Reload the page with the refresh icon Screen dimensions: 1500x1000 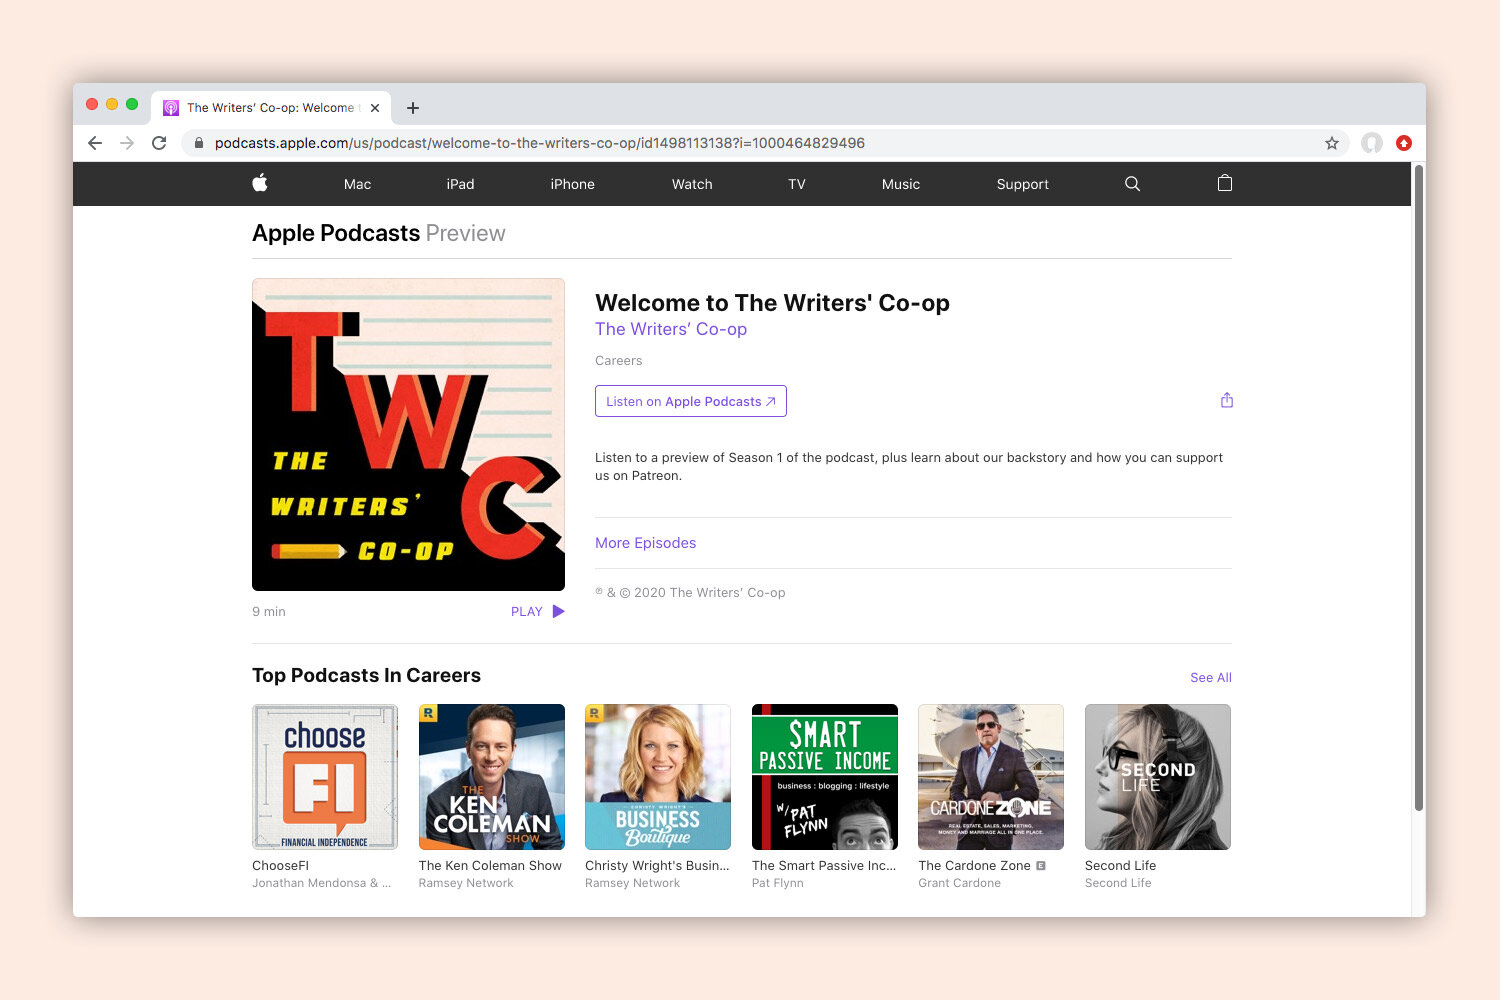point(159,143)
